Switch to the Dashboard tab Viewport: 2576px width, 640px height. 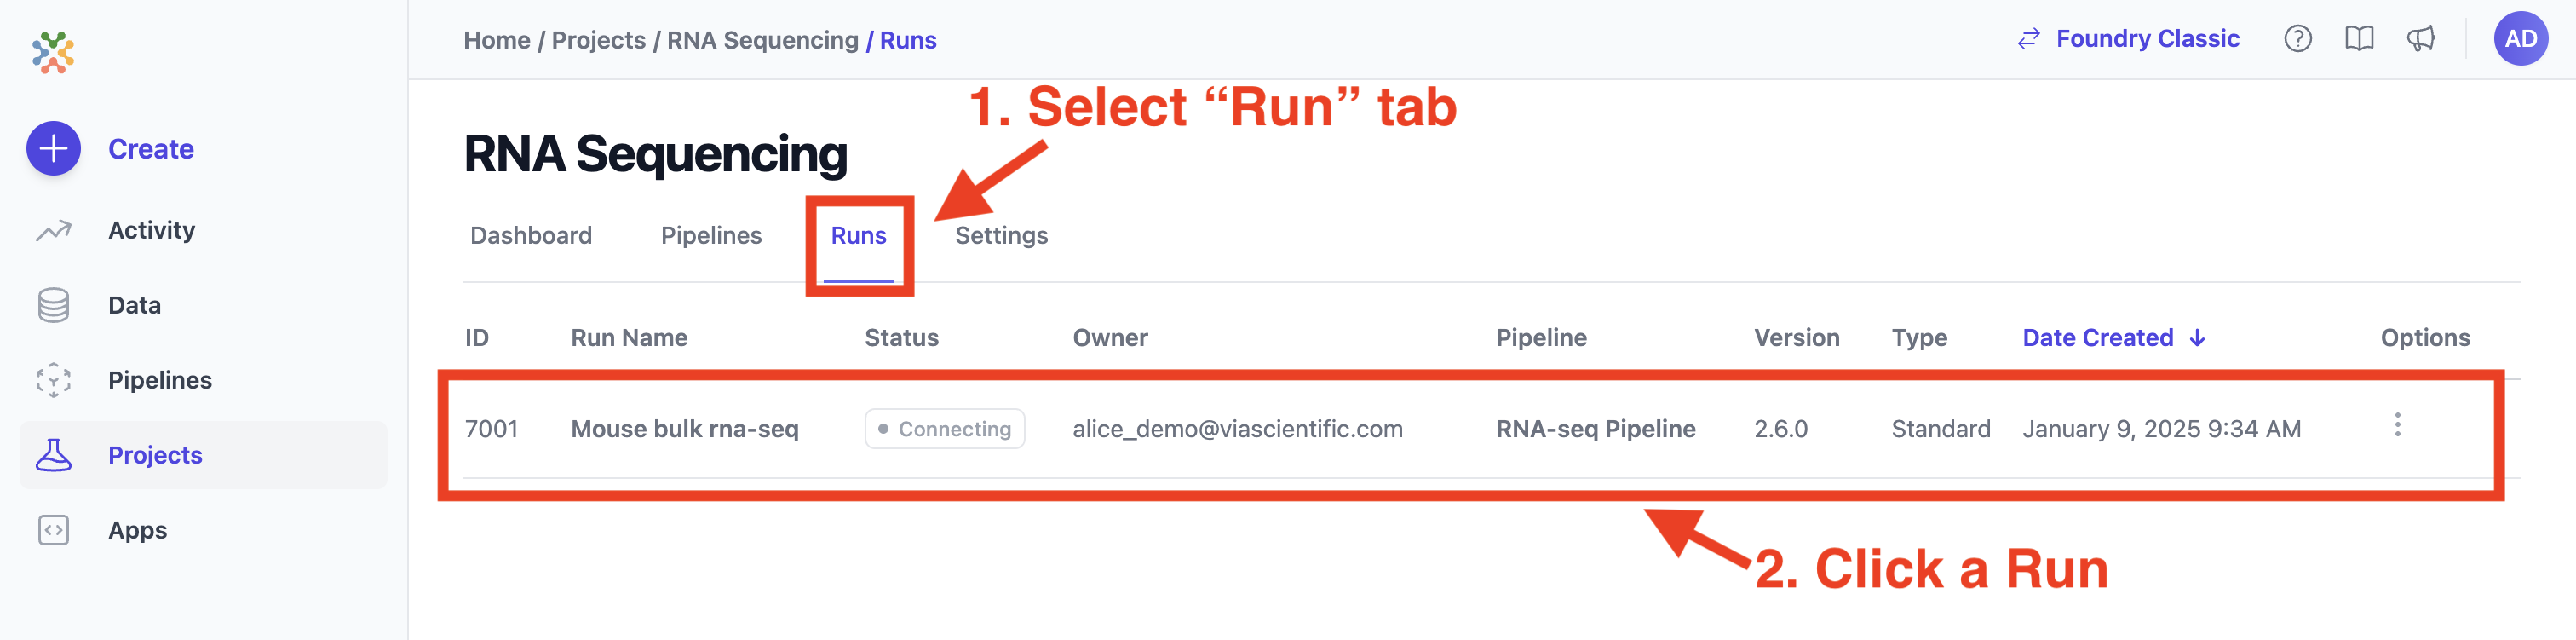pos(531,235)
